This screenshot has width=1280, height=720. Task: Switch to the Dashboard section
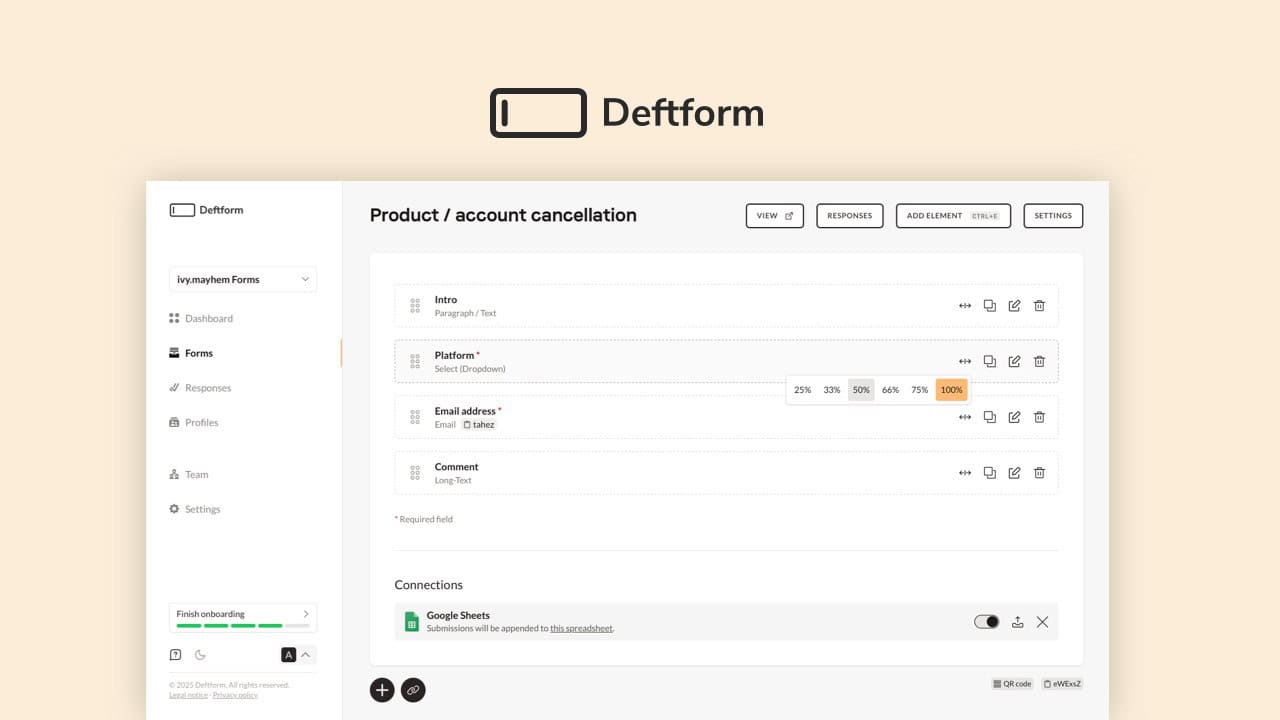208,318
